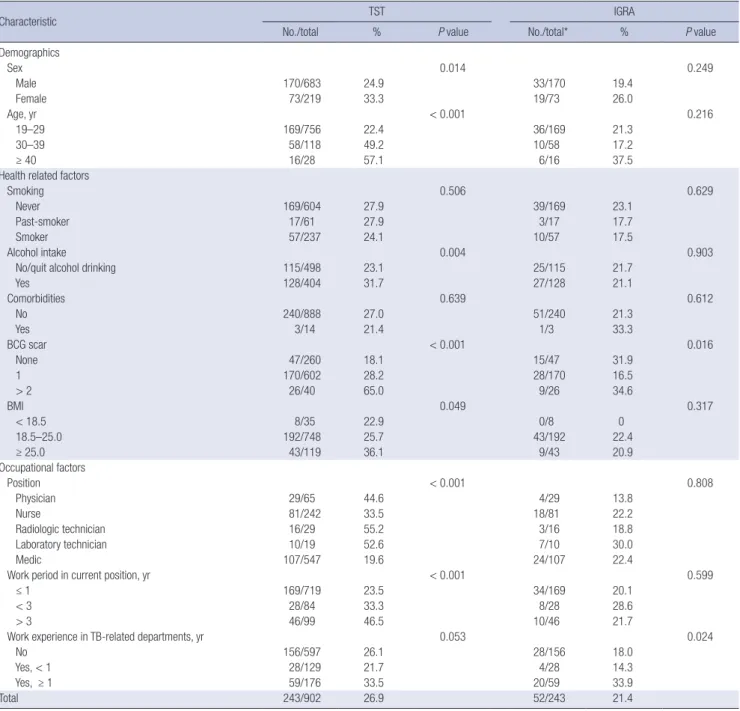Click the '≥ 40' age row label
740x711 pixels.
(26, 160)
